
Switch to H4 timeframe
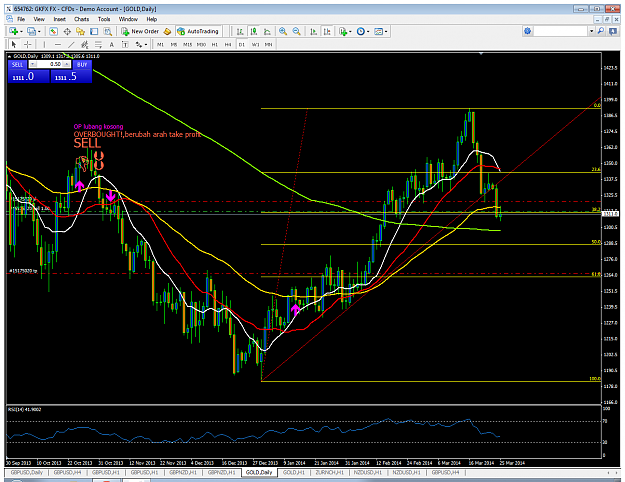tap(228, 45)
